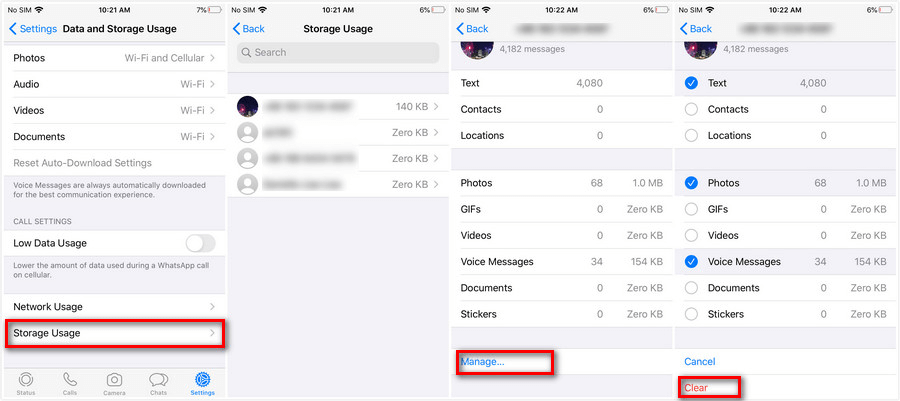Open Network Usage disclosure arrow
Image resolution: width=900 pixels, height=401 pixels.
tap(212, 307)
